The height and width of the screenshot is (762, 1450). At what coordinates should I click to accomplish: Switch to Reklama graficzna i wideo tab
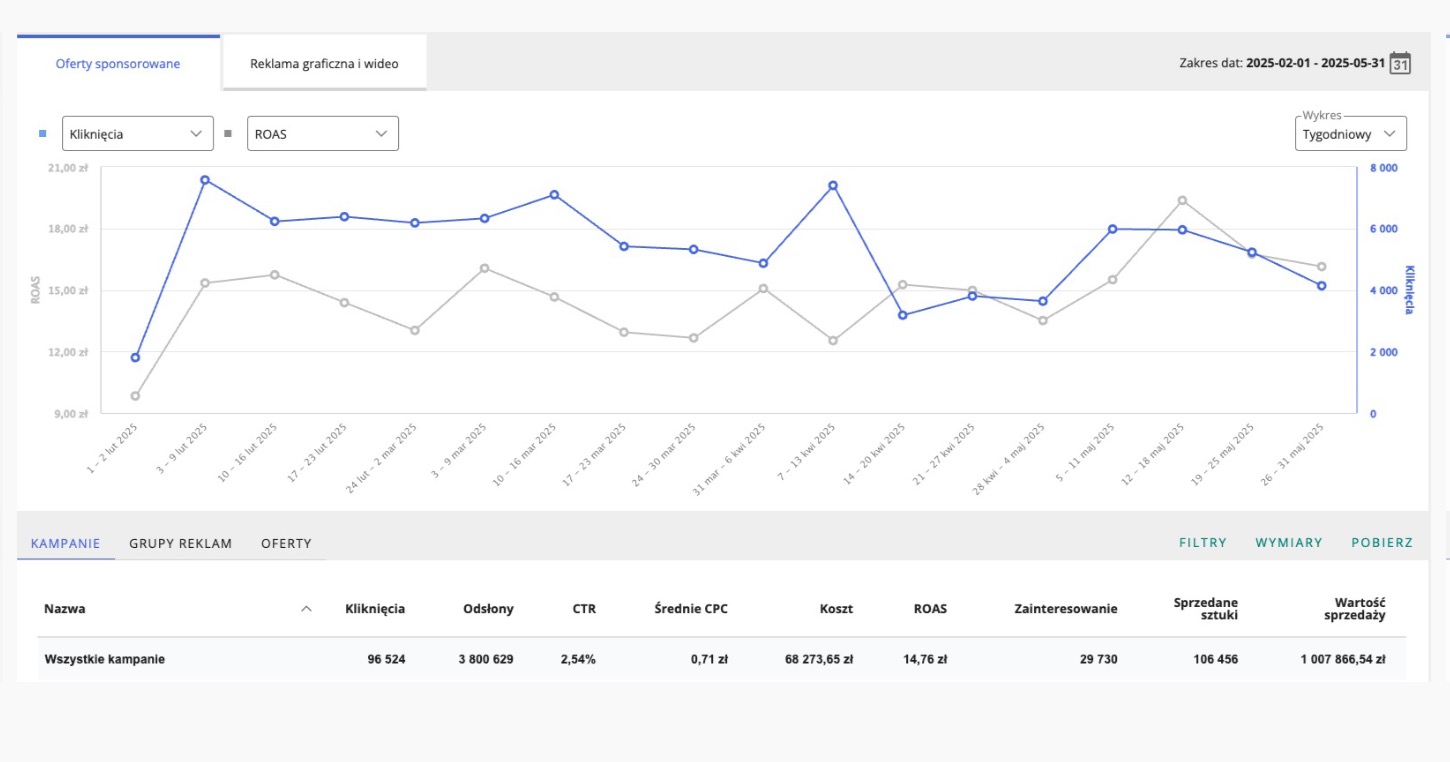click(x=324, y=64)
